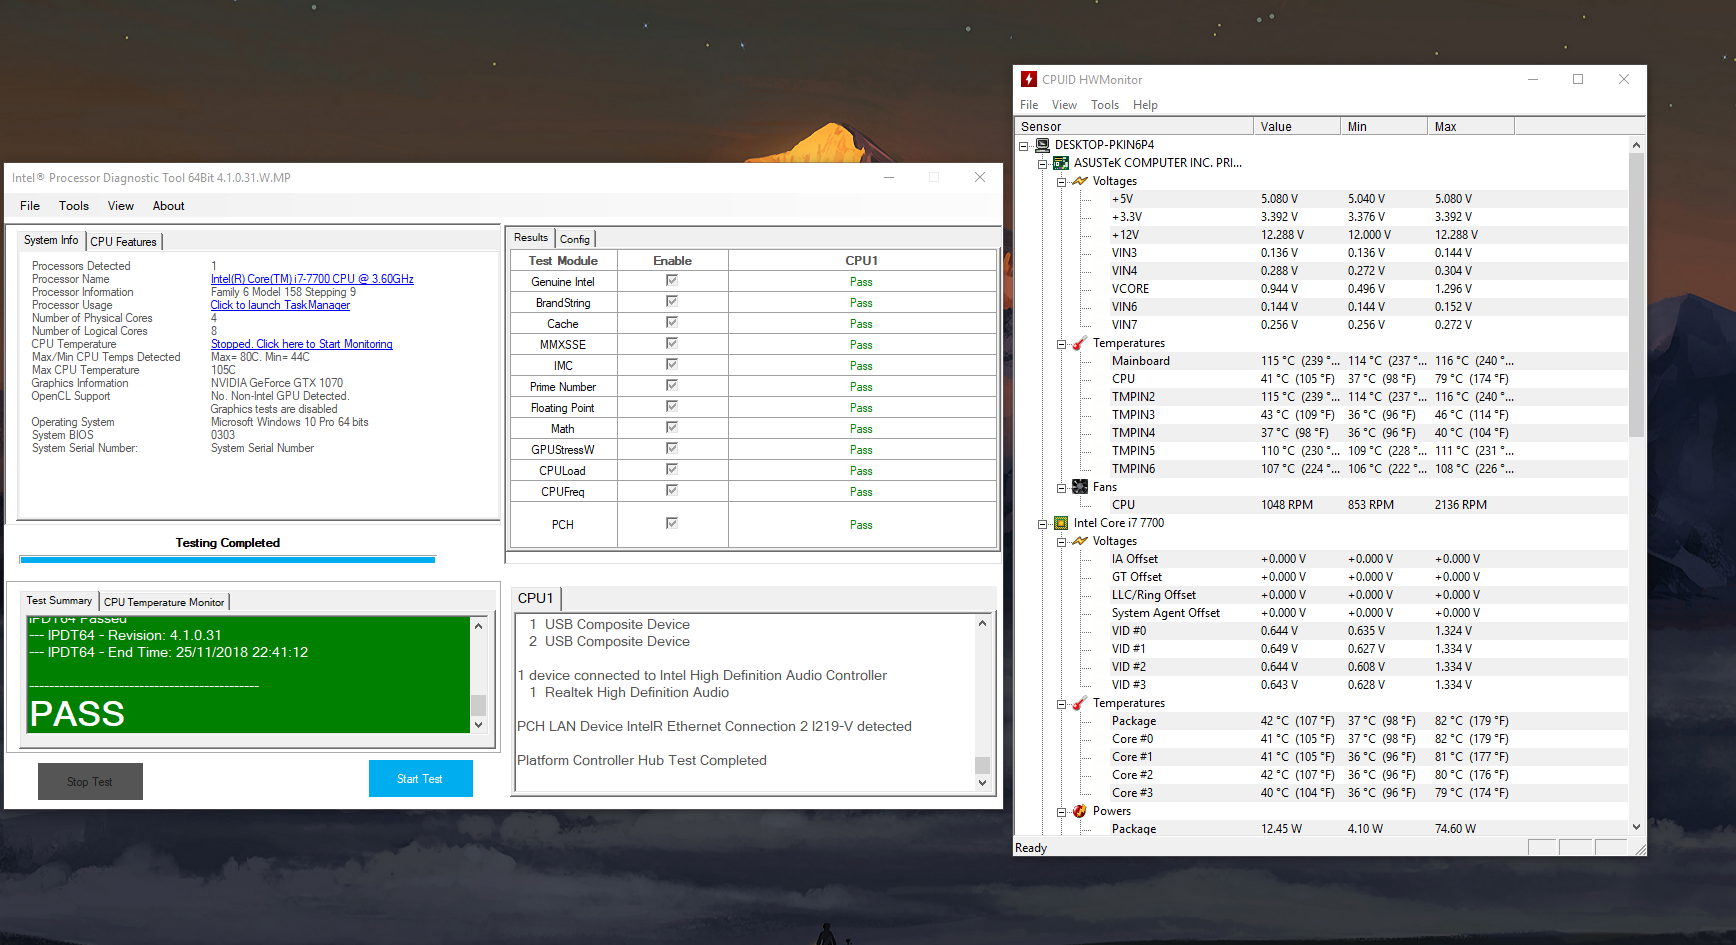Click the Test Summary scroll down arrow
The height and width of the screenshot is (945, 1736).
[478, 725]
